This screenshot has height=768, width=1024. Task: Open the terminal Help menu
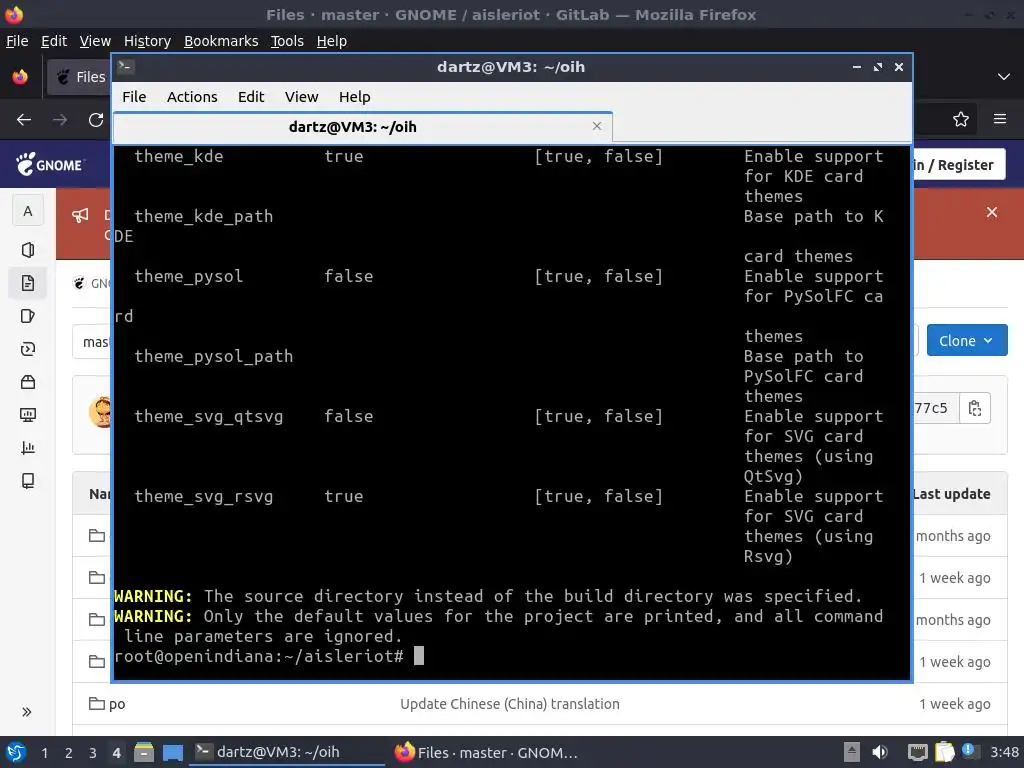(355, 97)
